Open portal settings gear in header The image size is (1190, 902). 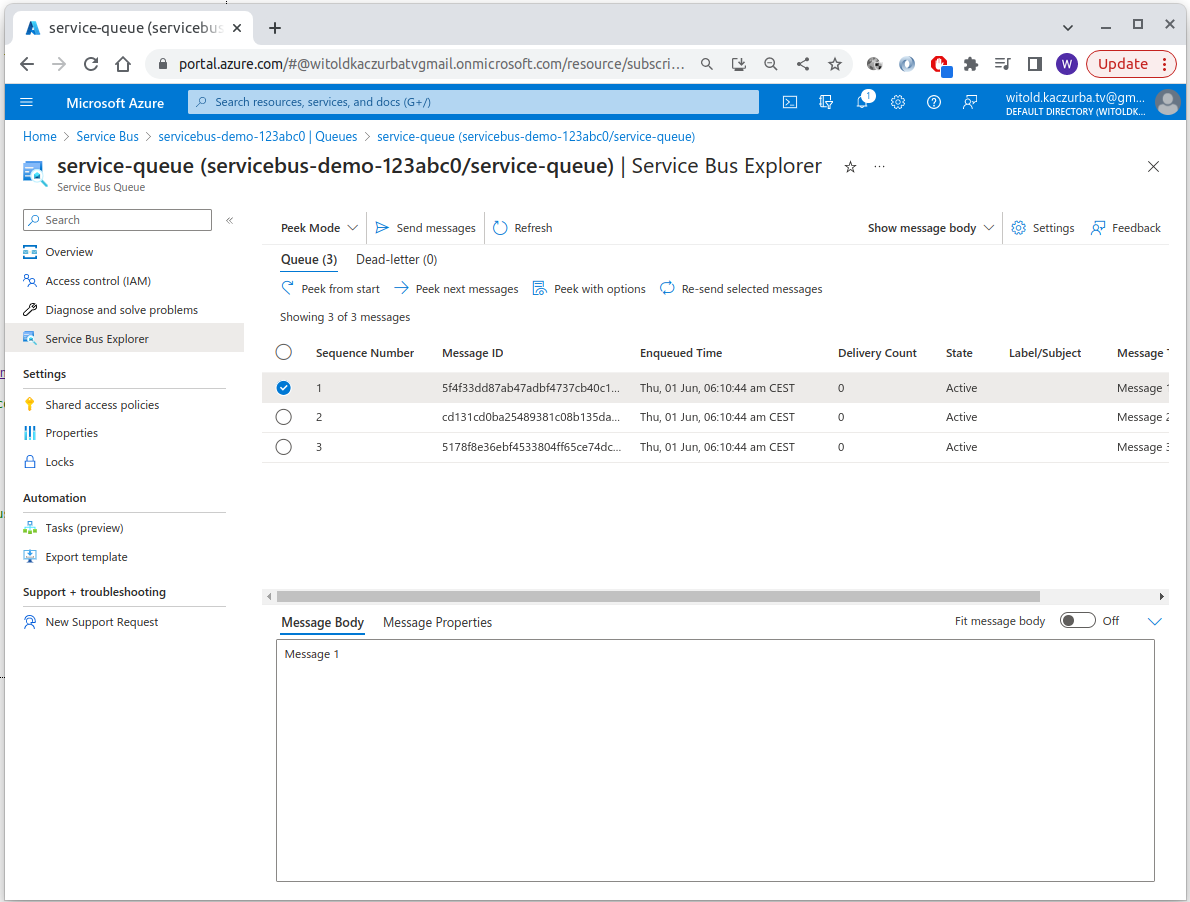click(x=898, y=102)
